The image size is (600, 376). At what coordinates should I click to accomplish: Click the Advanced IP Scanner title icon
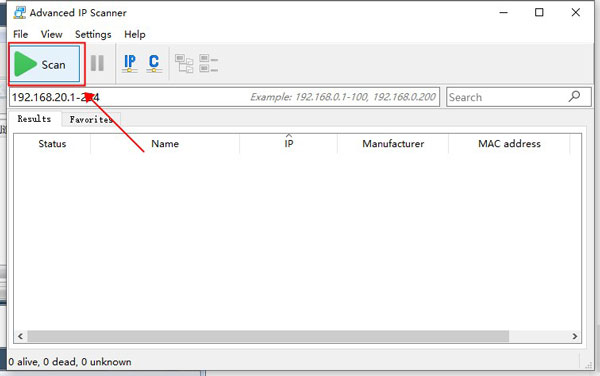pos(20,13)
